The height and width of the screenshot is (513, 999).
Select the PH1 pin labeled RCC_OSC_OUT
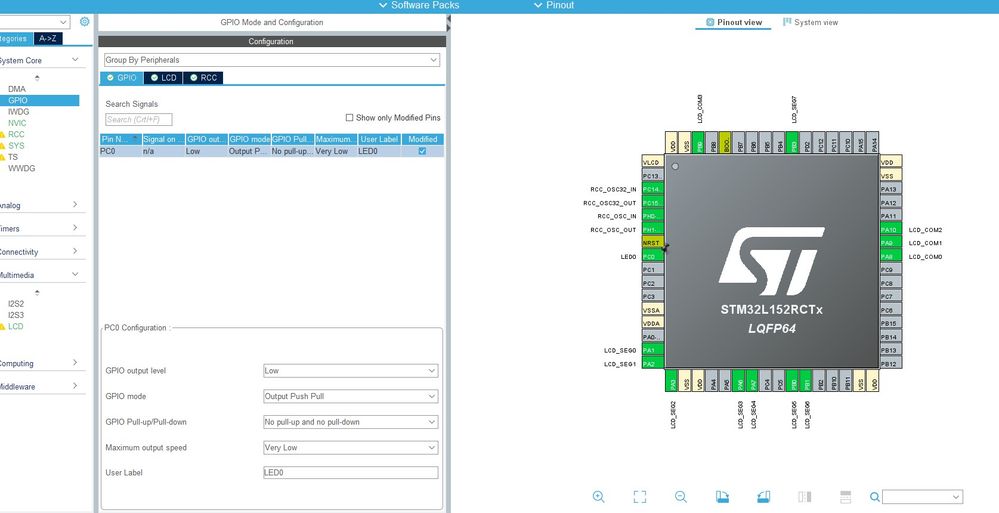tap(652, 229)
